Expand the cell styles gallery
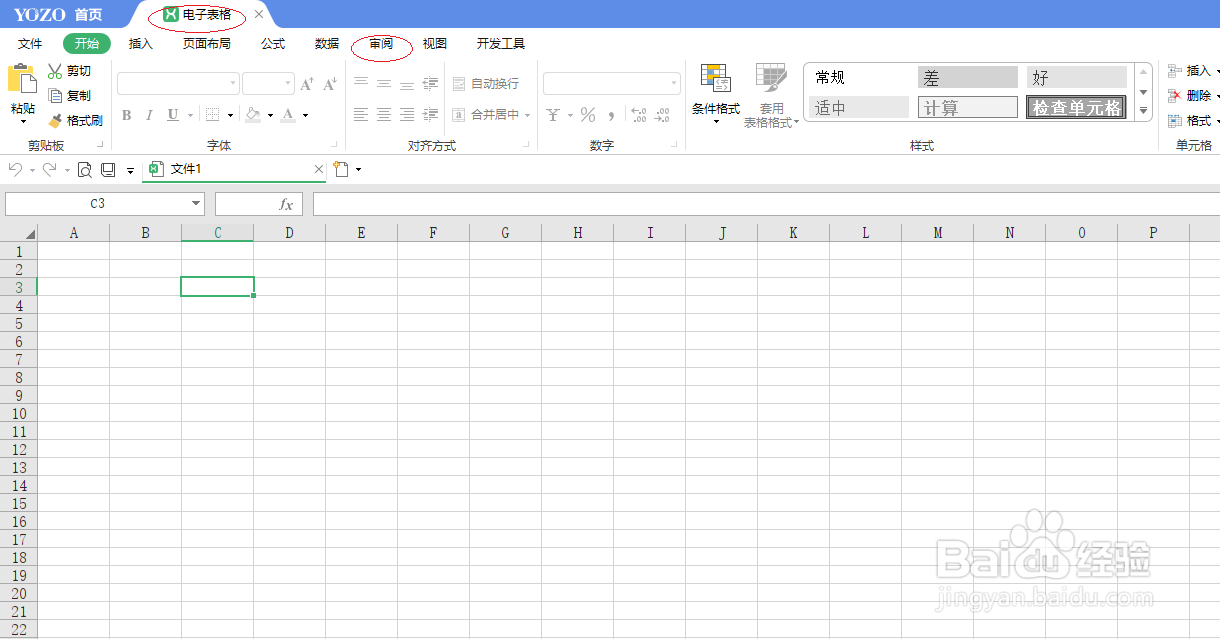The height and width of the screenshot is (639, 1220). pos(1144,111)
